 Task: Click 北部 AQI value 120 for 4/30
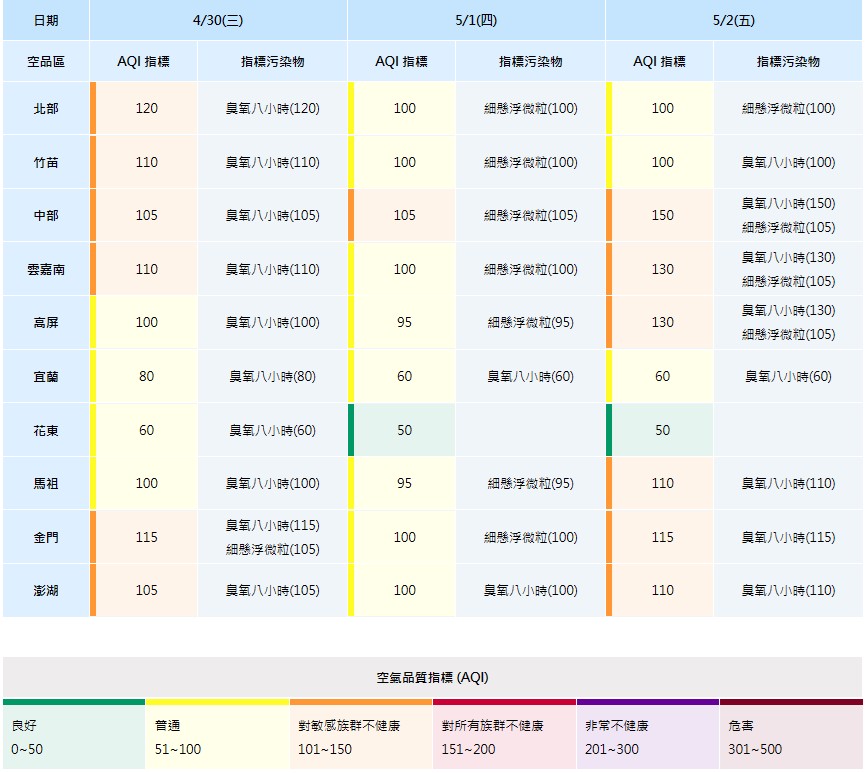click(x=146, y=108)
